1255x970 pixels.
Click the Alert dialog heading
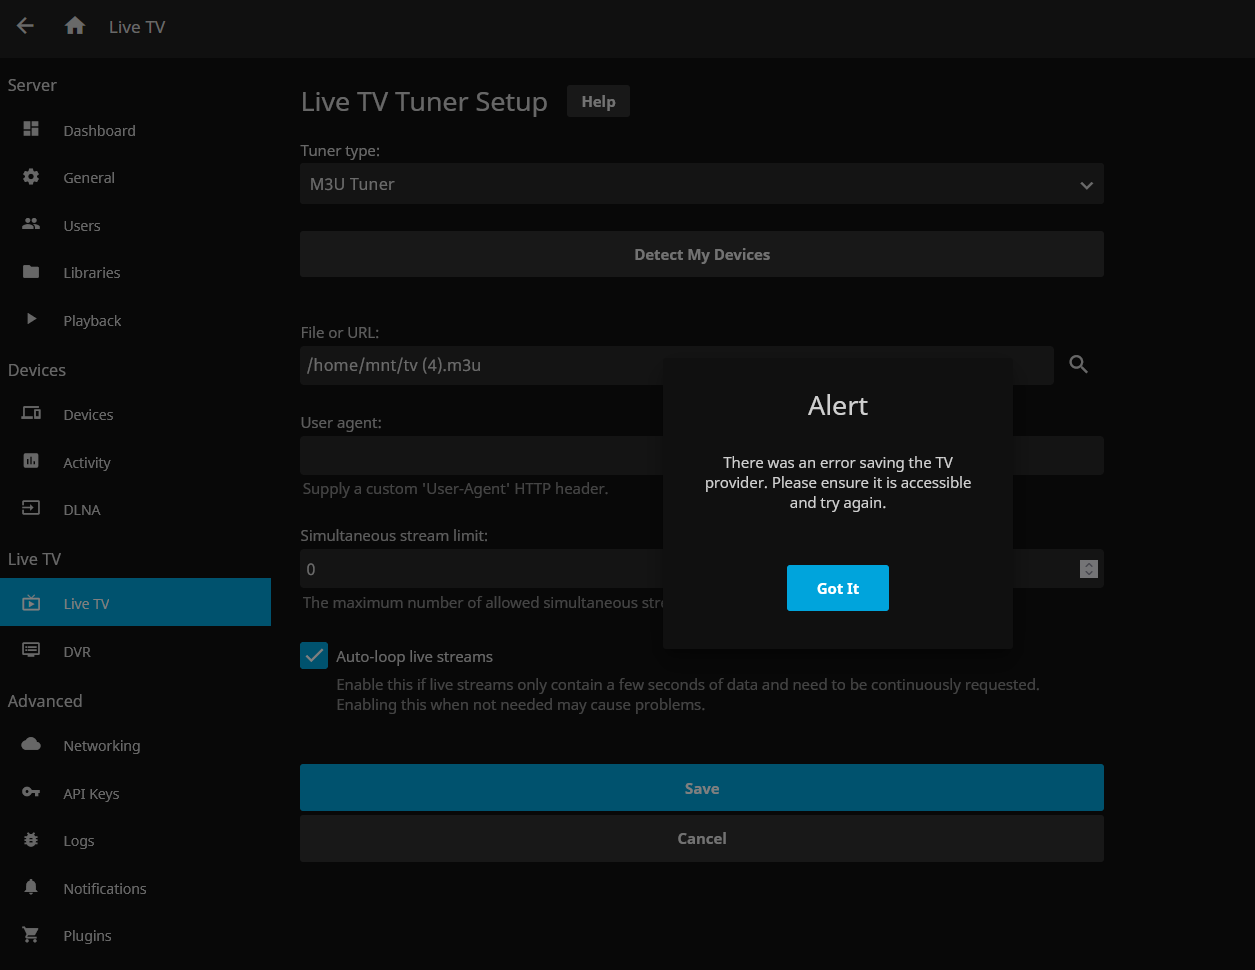pyautogui.click(x=838, y=405)
